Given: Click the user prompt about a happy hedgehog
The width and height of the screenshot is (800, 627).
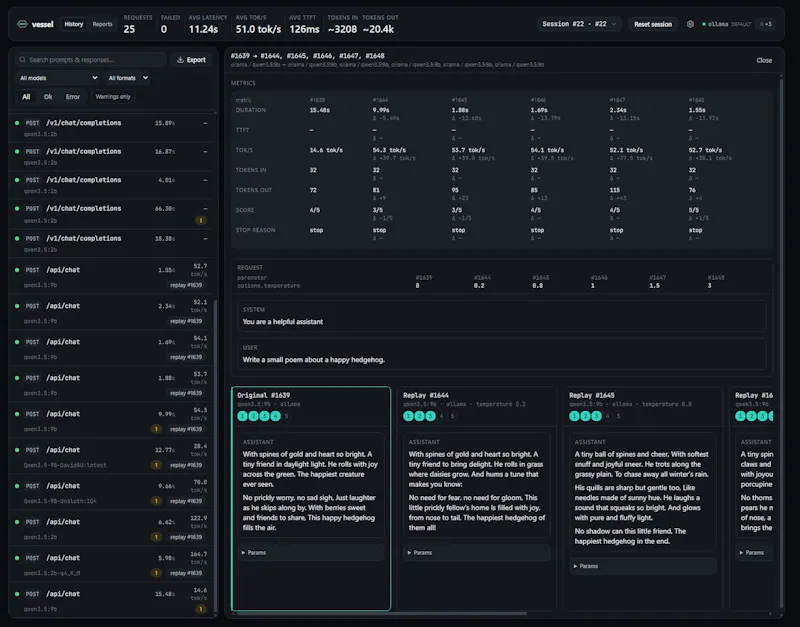Looking at the screenshot, I should coord(313,360).
